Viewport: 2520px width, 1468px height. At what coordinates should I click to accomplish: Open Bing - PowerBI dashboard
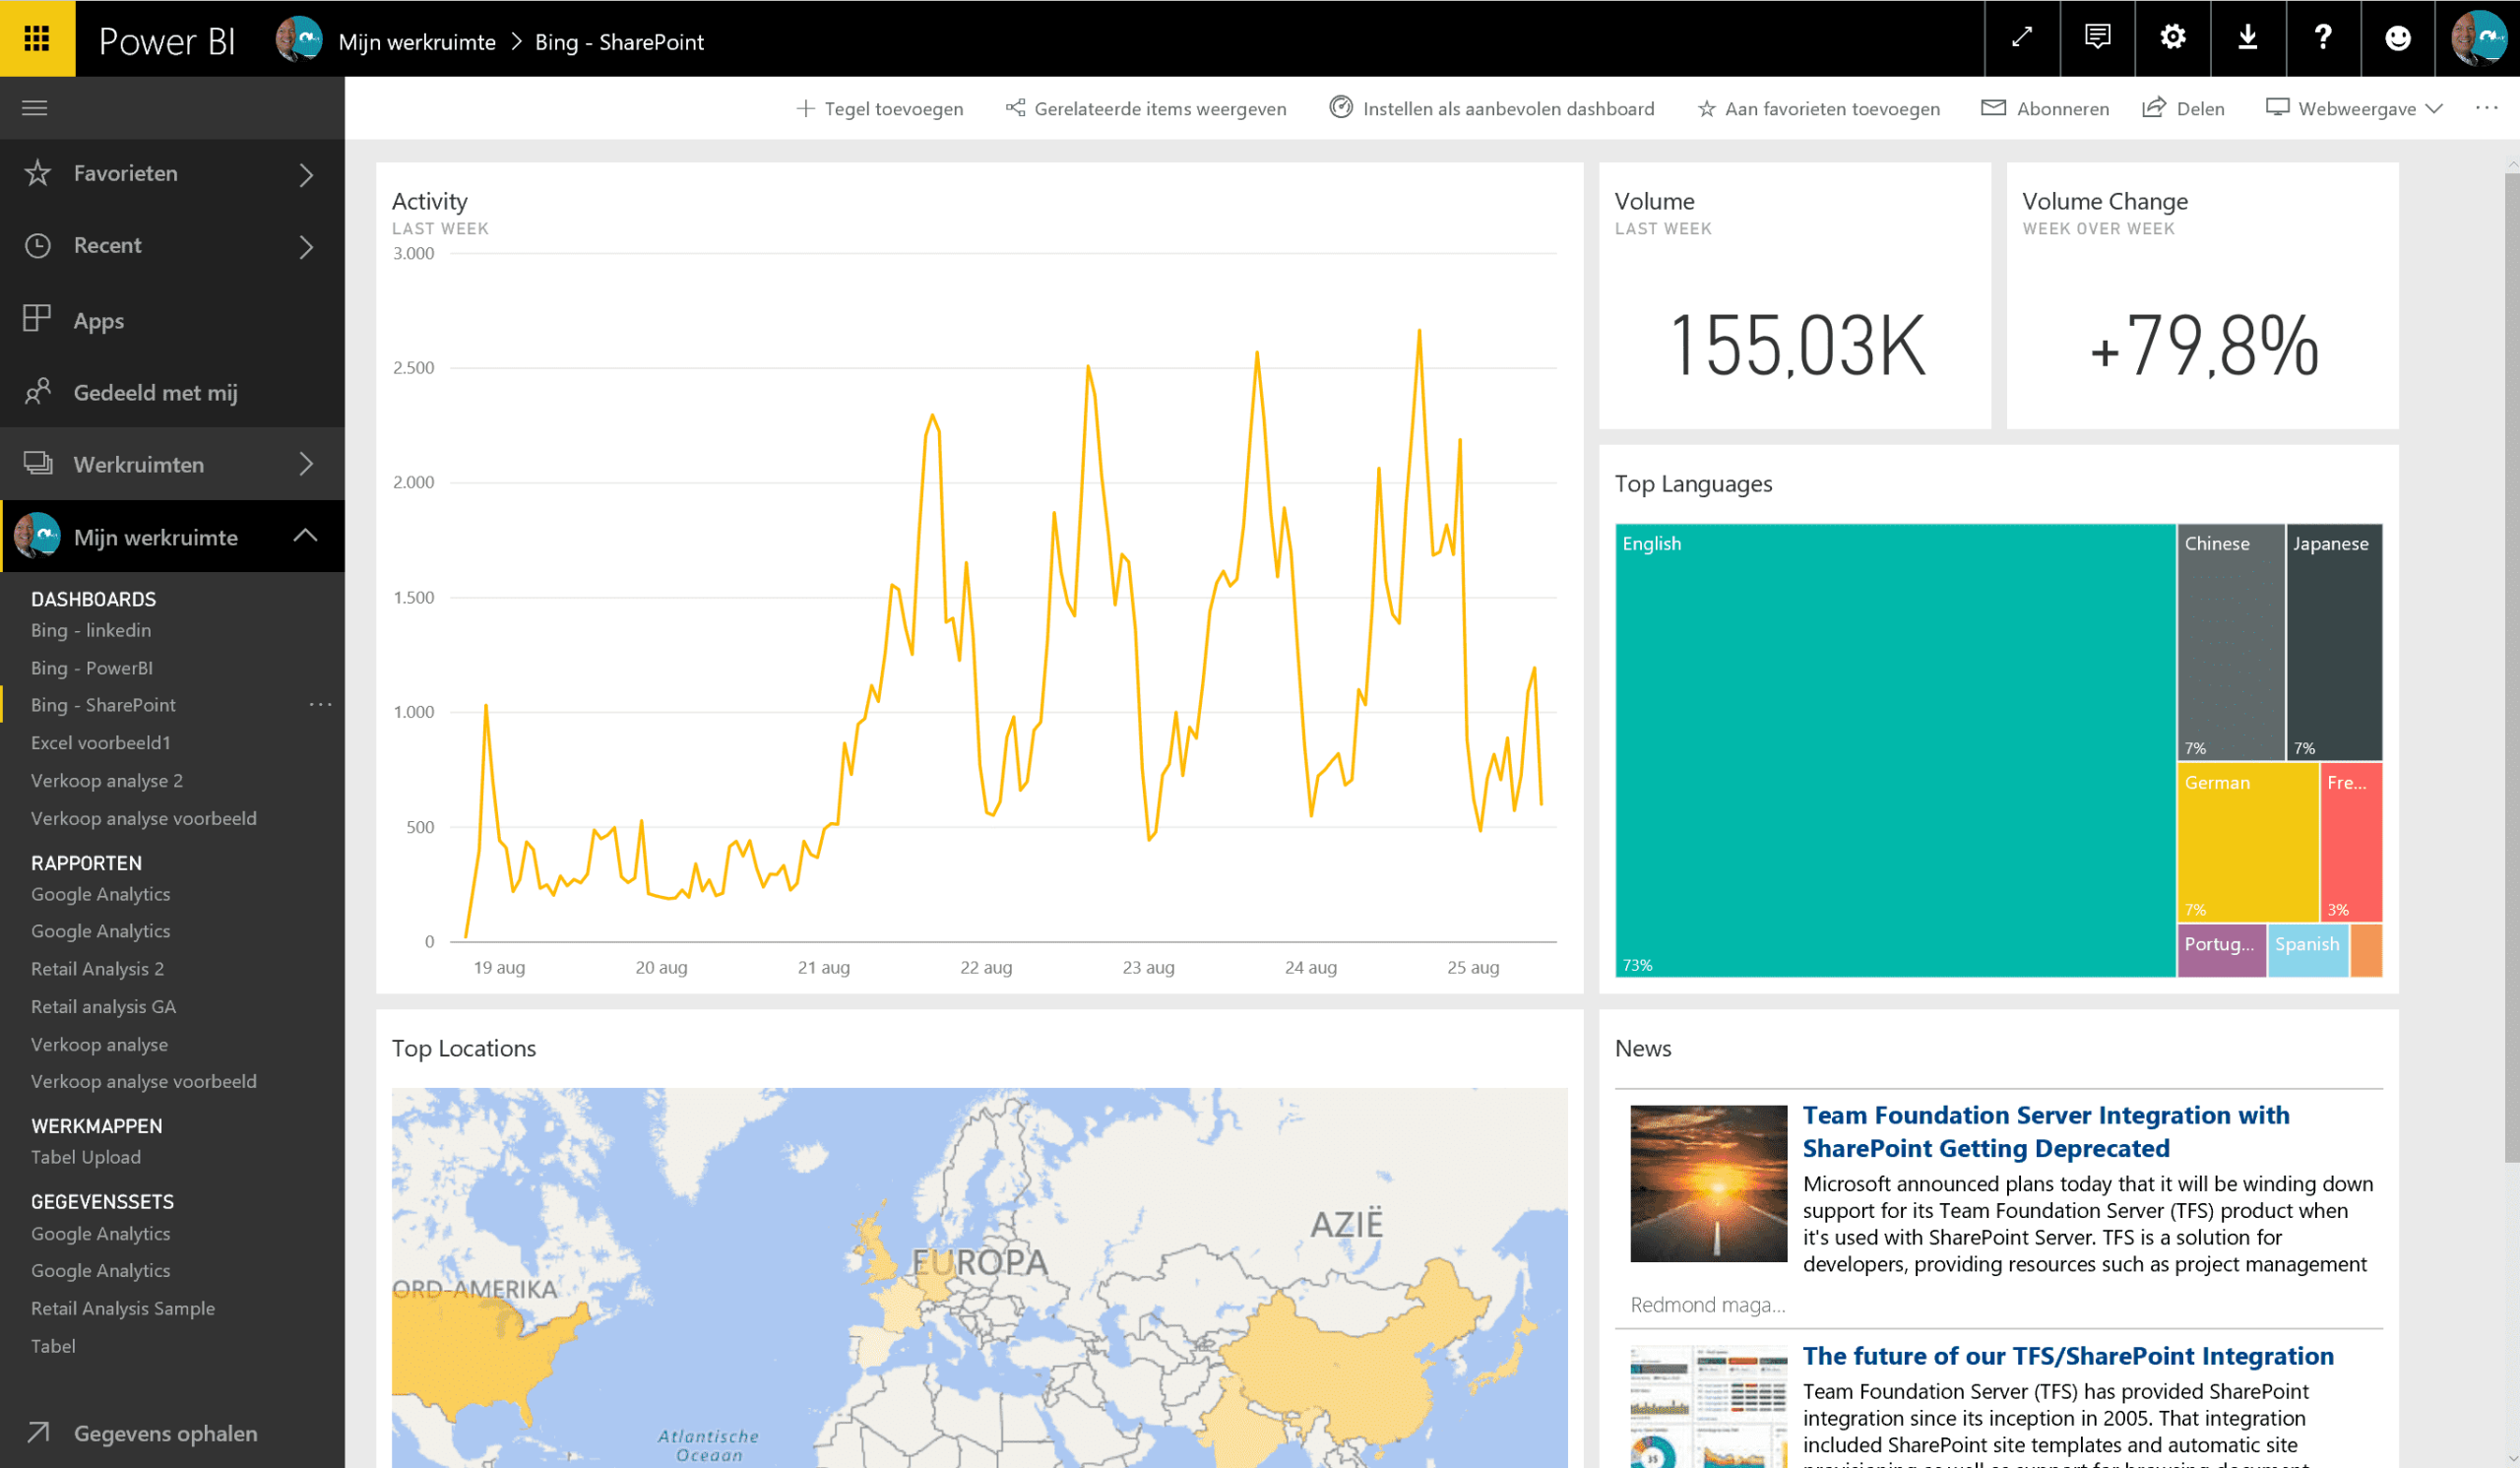coord(92,668)
